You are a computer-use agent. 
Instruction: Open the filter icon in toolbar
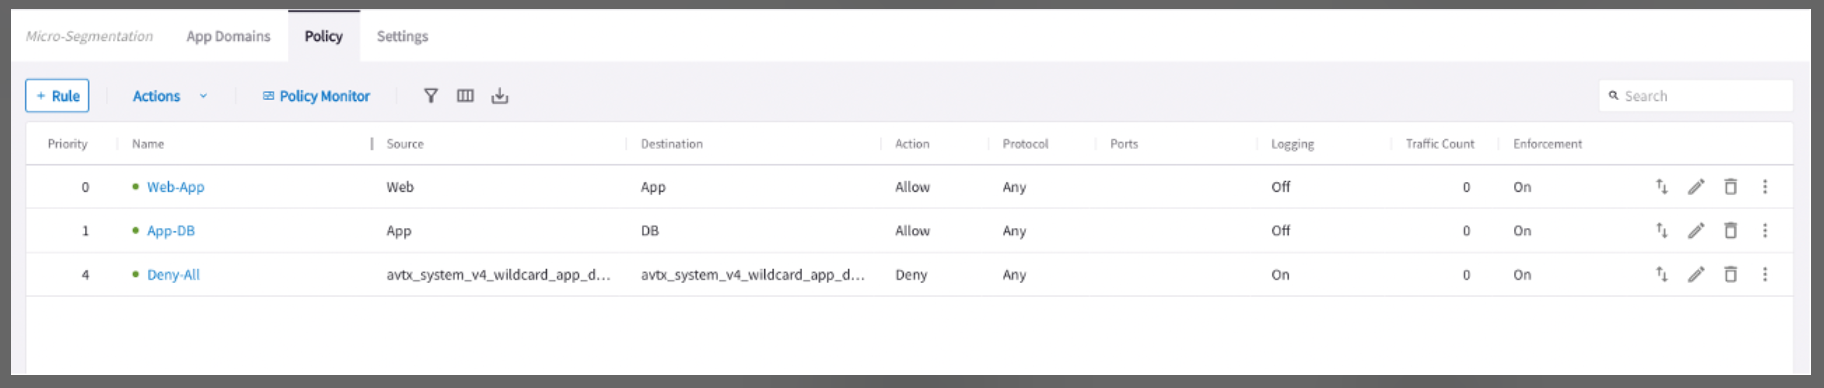431,96
